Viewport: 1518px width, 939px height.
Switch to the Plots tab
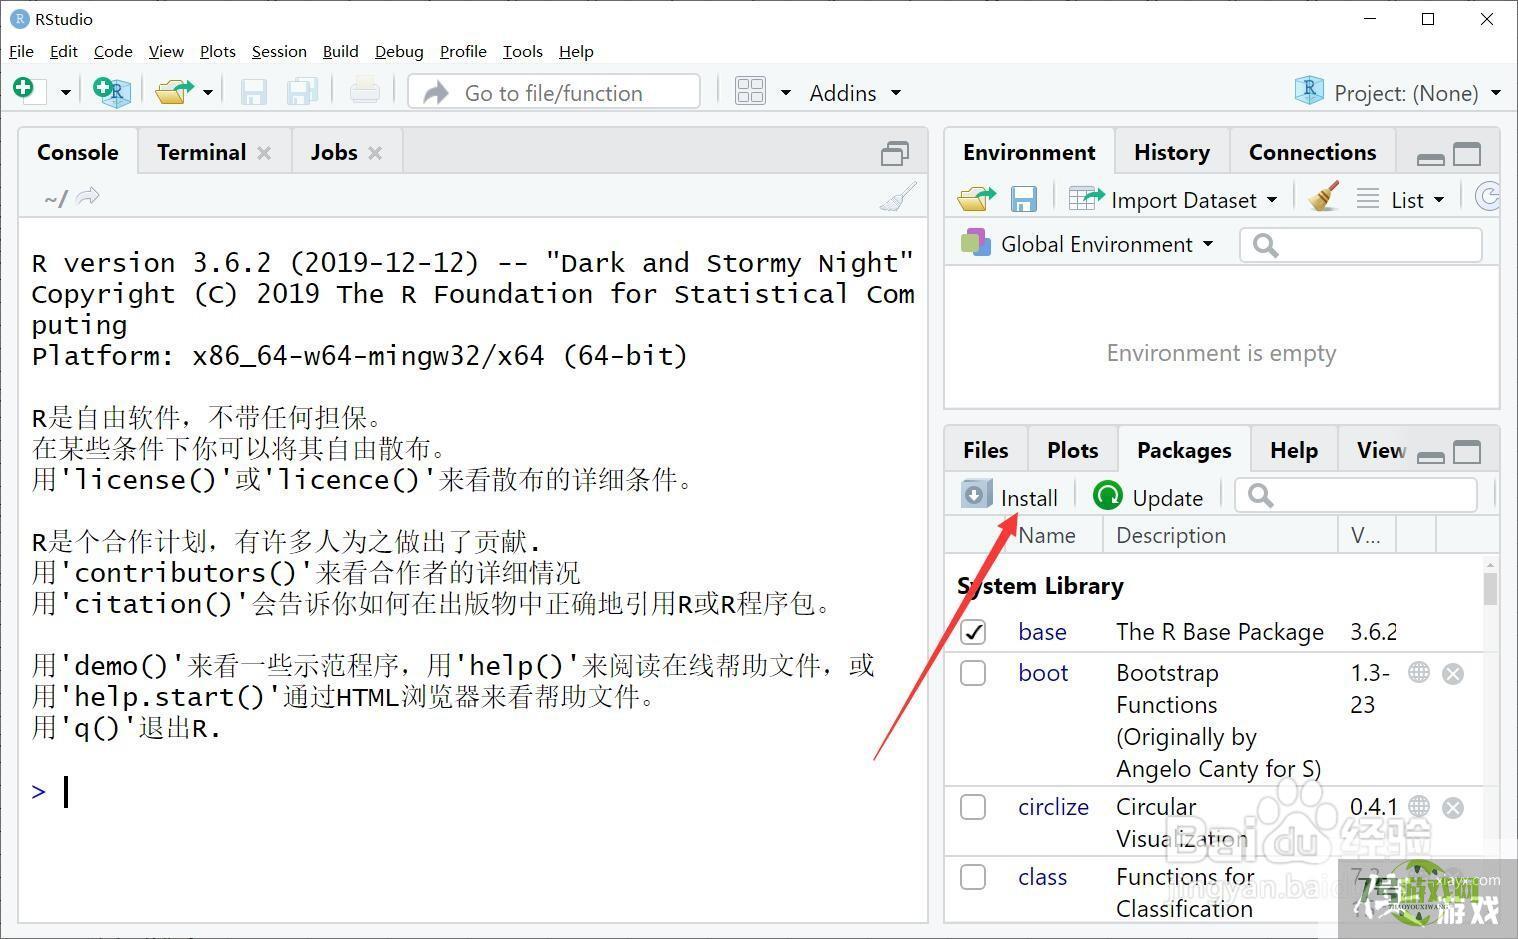click(x=1072, y=450)
